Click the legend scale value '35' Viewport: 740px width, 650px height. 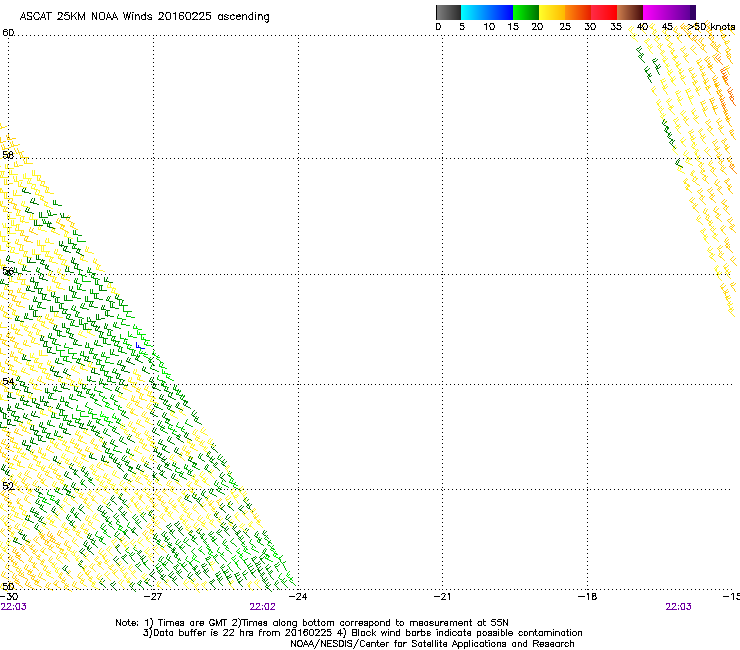(616, 27)
